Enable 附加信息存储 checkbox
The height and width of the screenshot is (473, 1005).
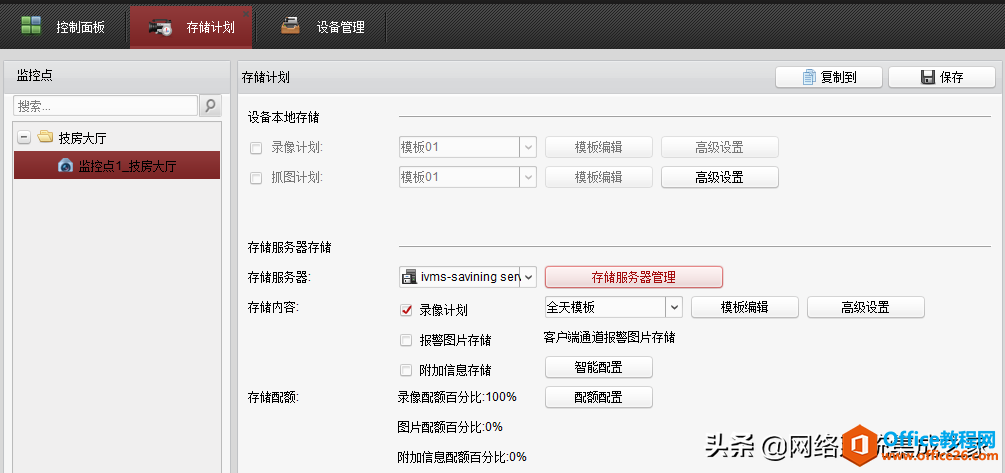pyautogui.click(x=406, y=370)
